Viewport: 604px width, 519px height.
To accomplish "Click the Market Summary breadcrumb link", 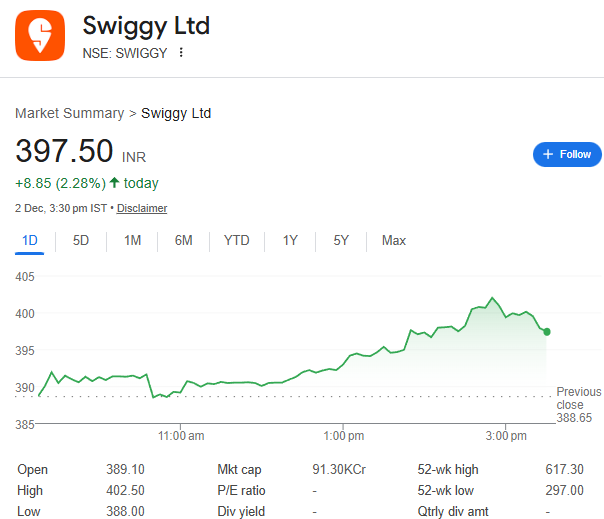I will [x=69, y=113].
